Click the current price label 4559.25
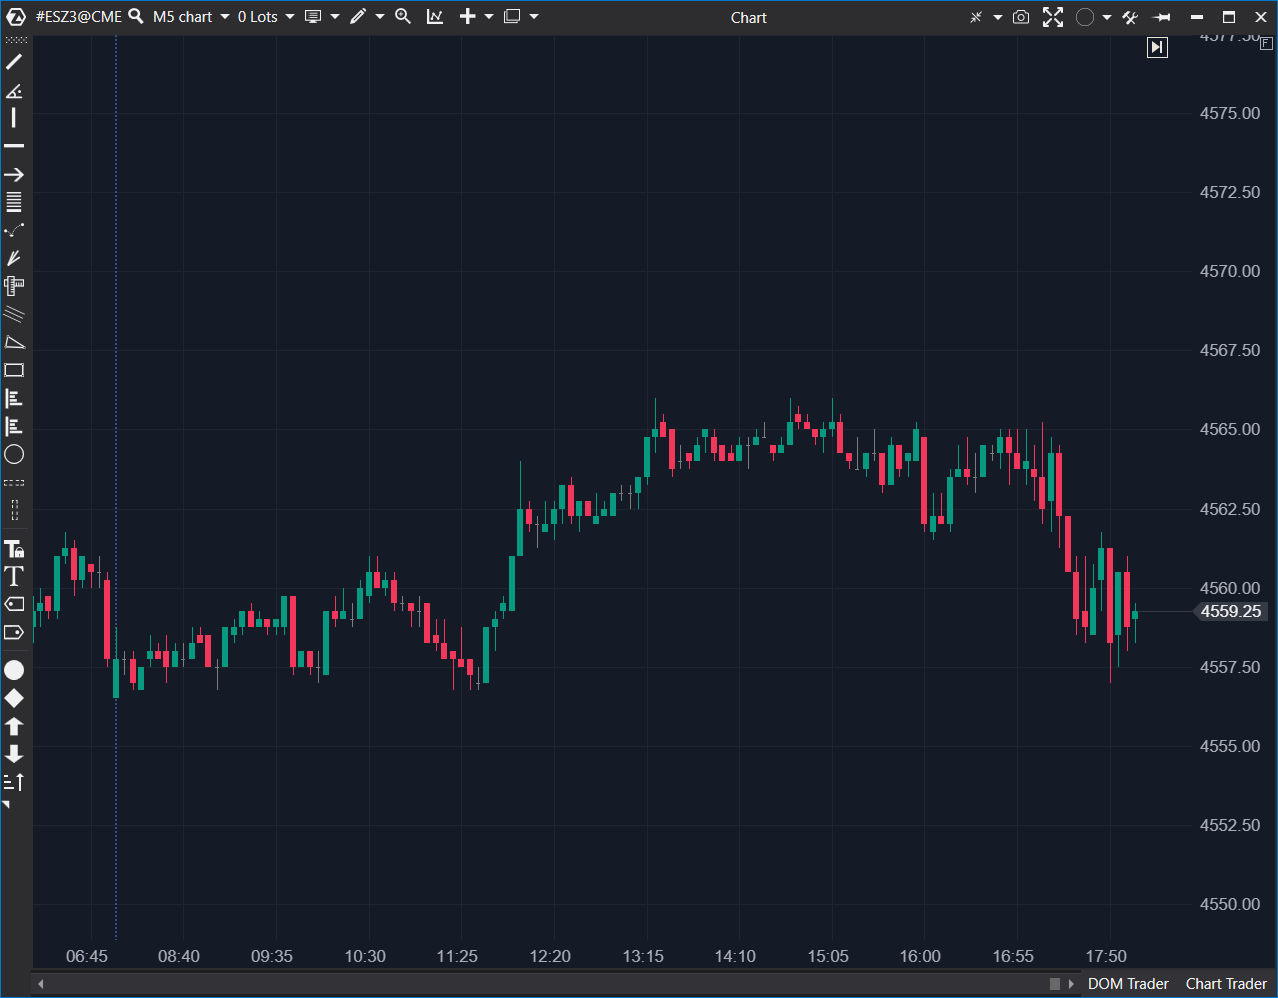Image resolution: width=1278 pixels, height=998 pixels. click(x=1231, y=611)
